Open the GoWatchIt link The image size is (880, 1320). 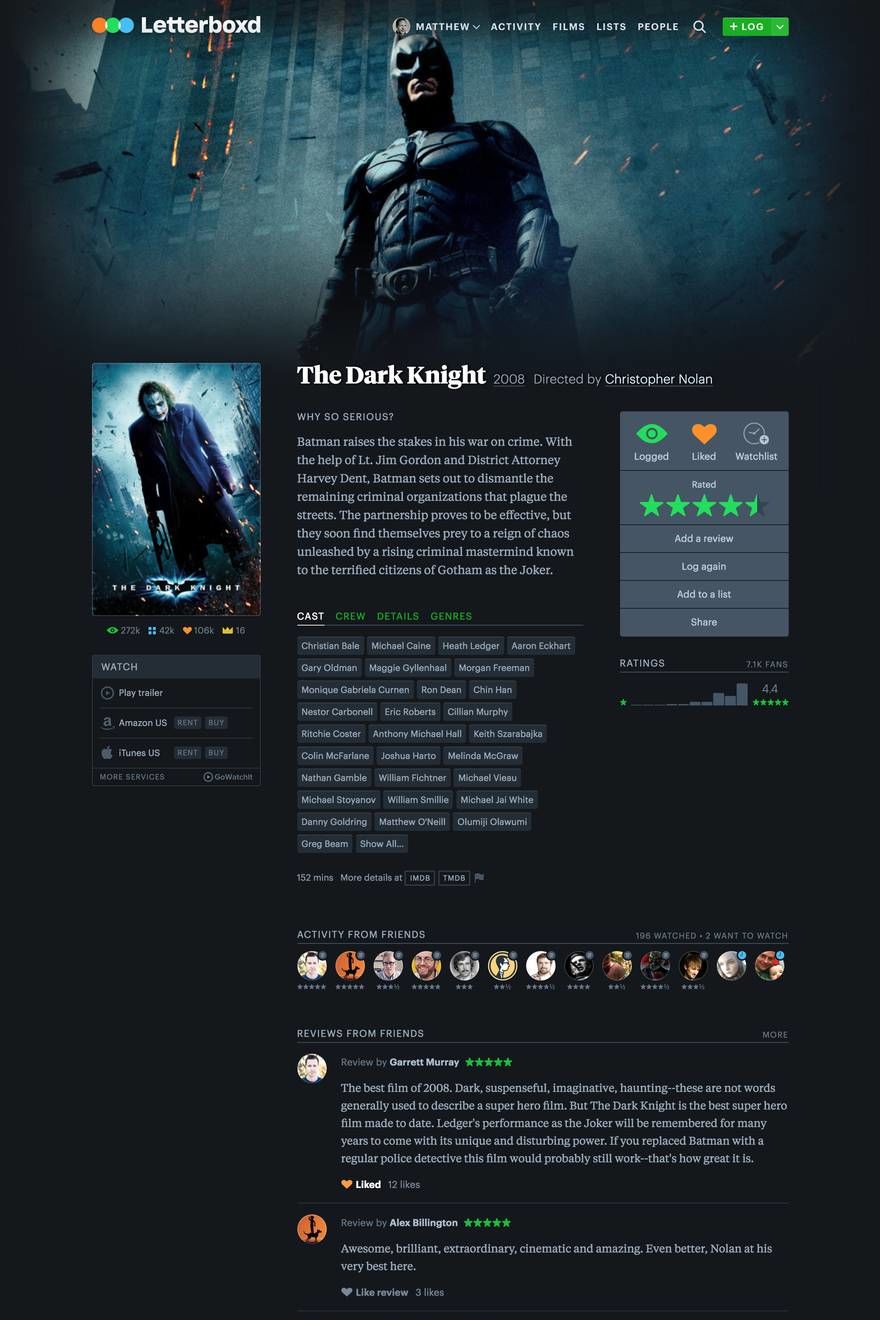[228, 777]
